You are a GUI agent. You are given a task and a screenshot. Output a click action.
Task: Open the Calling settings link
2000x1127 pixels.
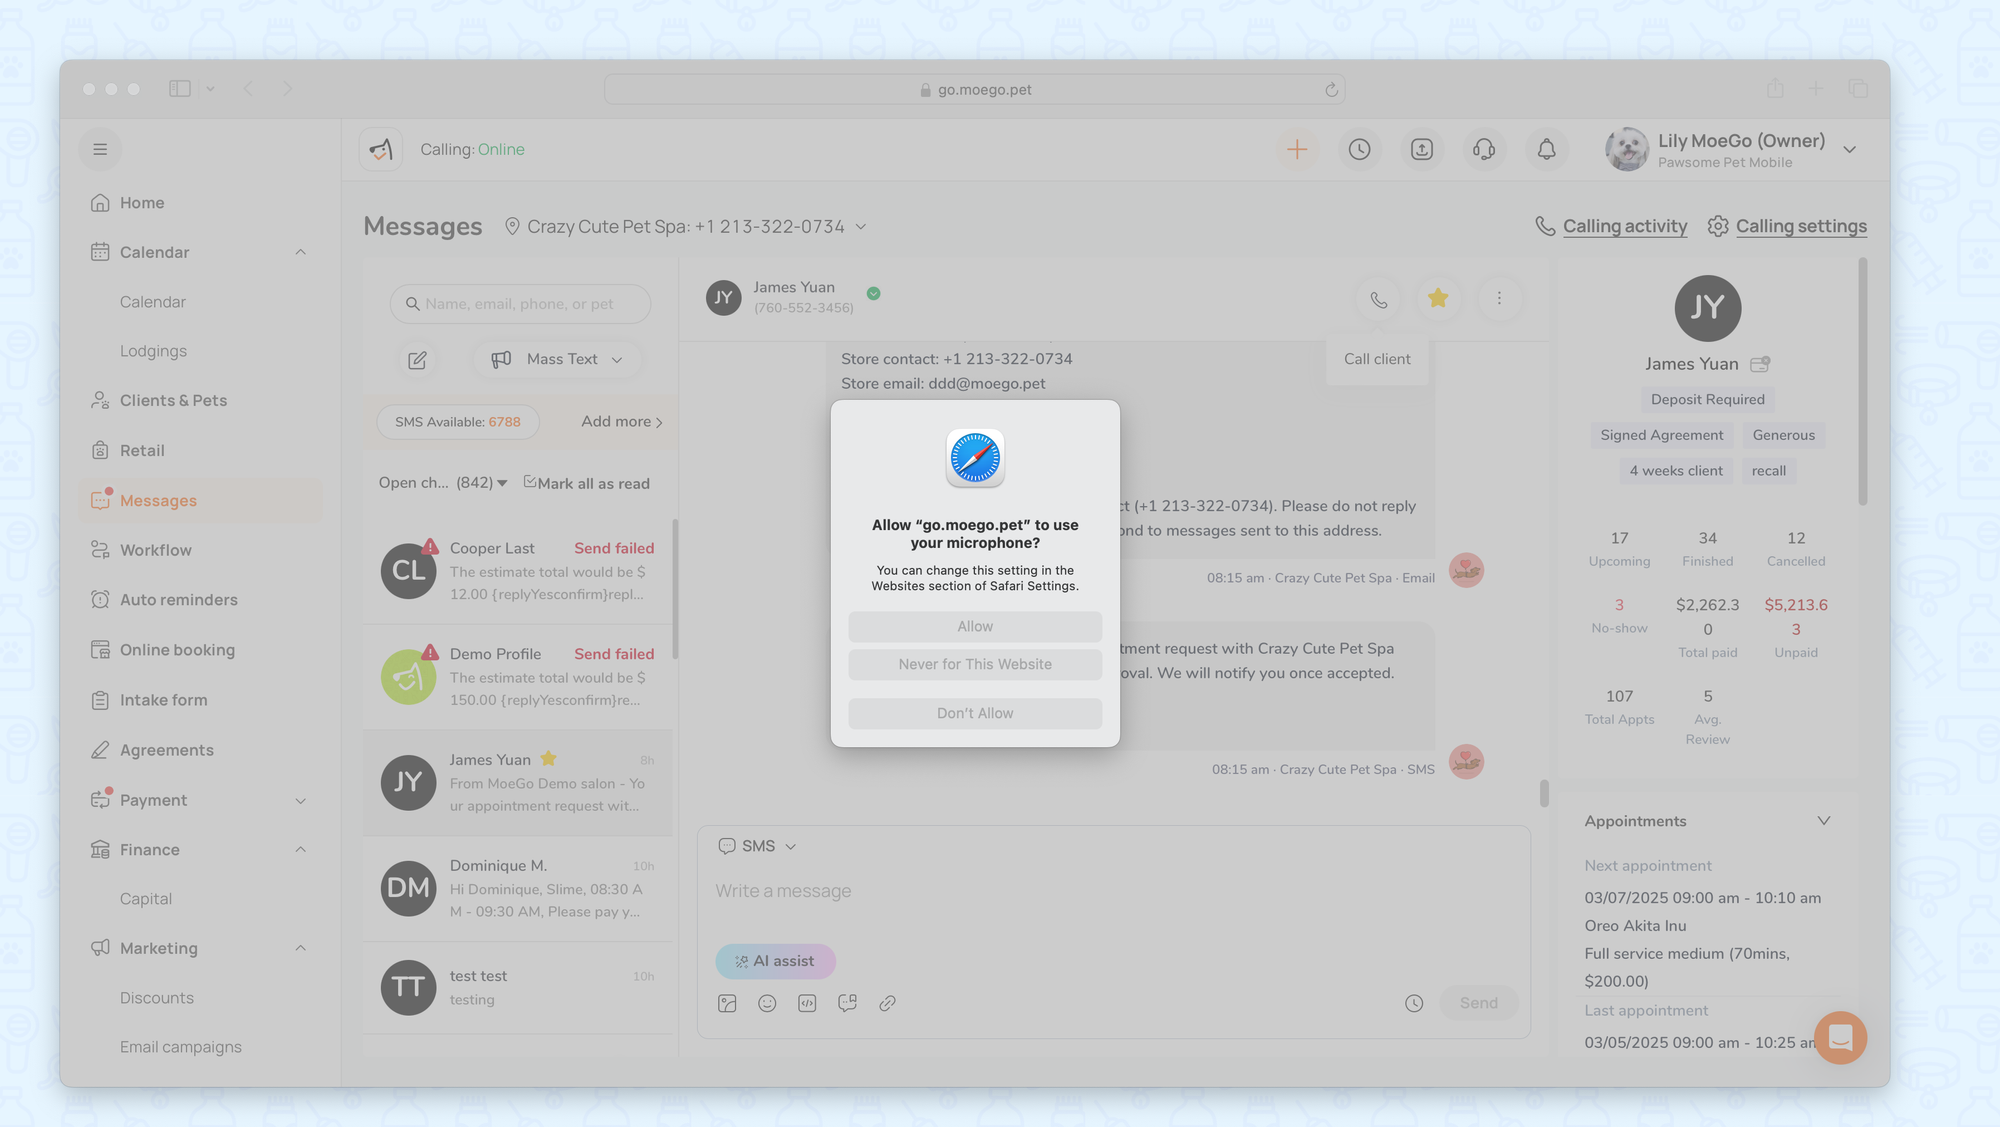1800,227
